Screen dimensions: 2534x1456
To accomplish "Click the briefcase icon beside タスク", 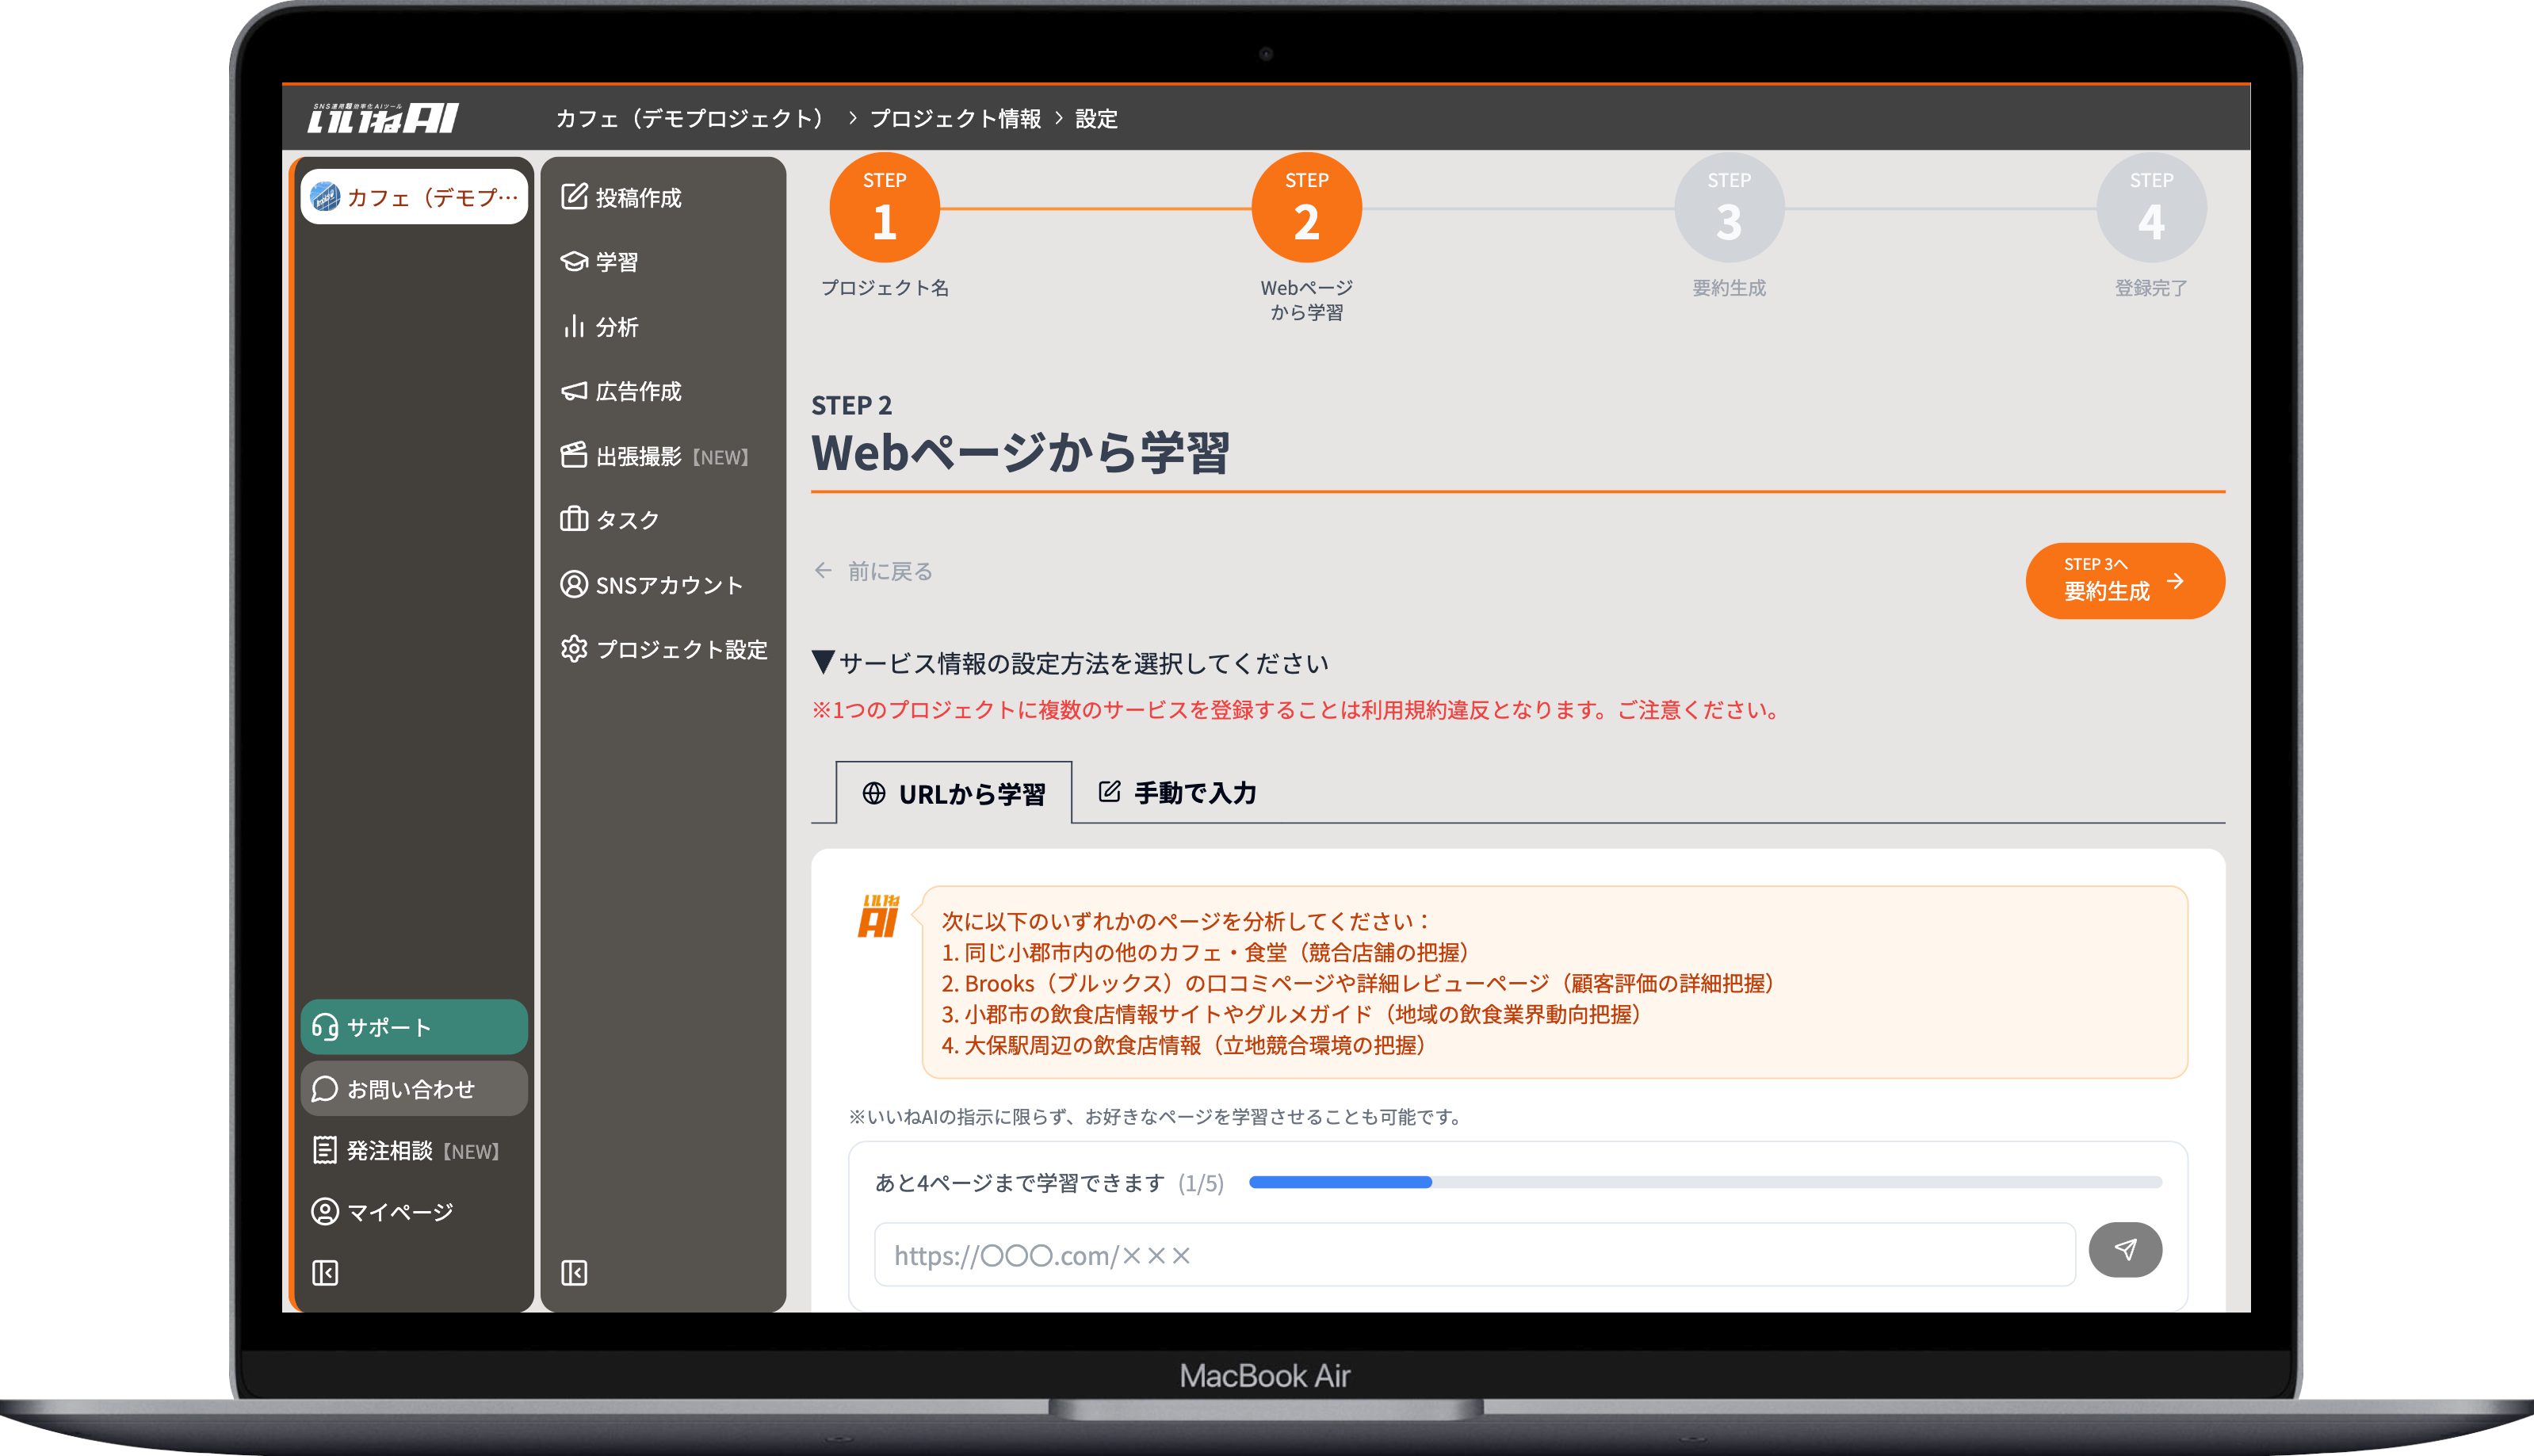I will [574, 519].
